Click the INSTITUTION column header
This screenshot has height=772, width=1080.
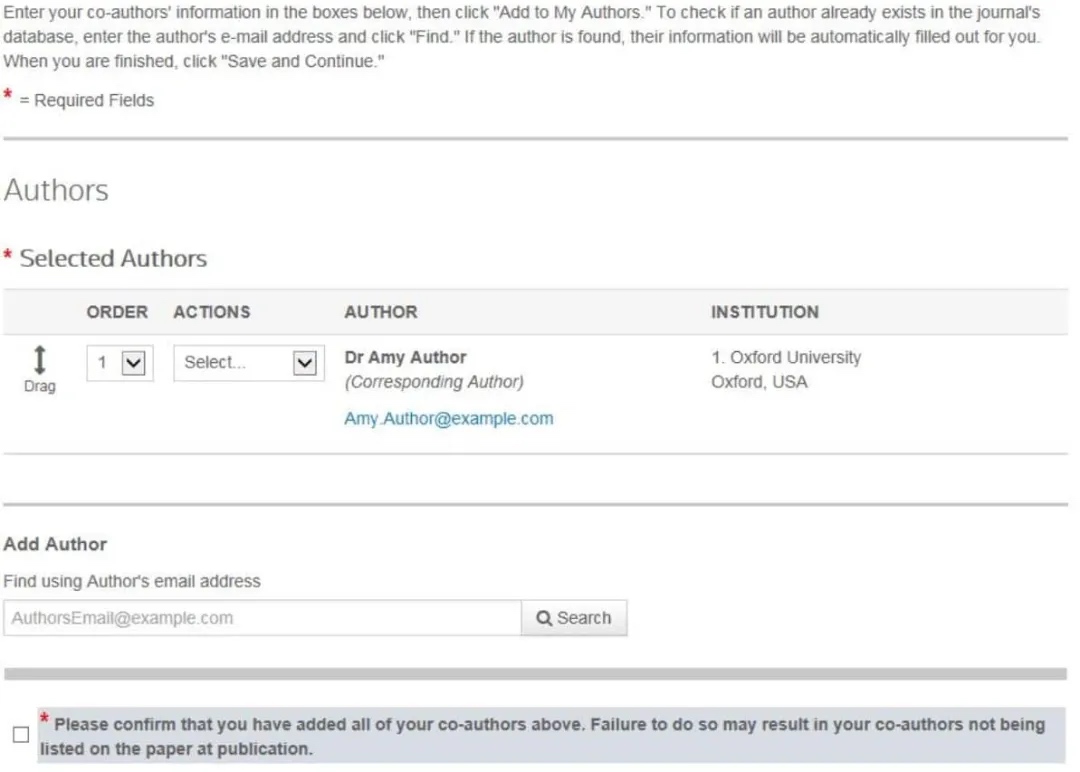(x=764, y=312)
